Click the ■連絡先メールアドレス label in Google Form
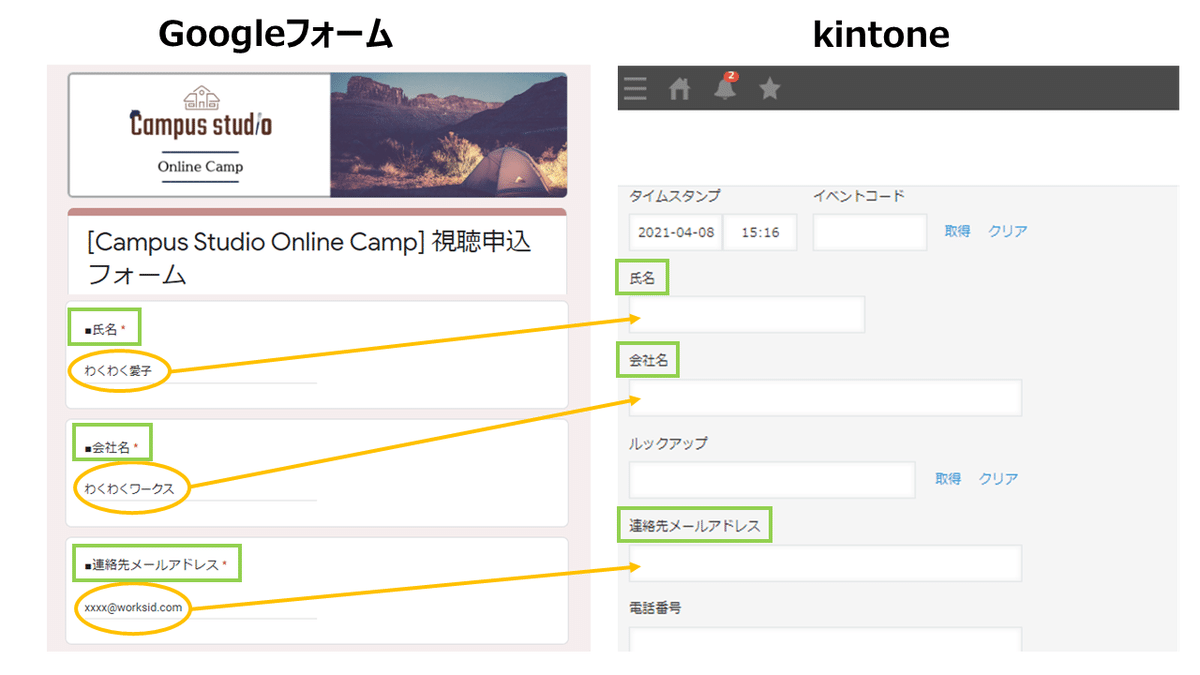 (x=155, y=565)
